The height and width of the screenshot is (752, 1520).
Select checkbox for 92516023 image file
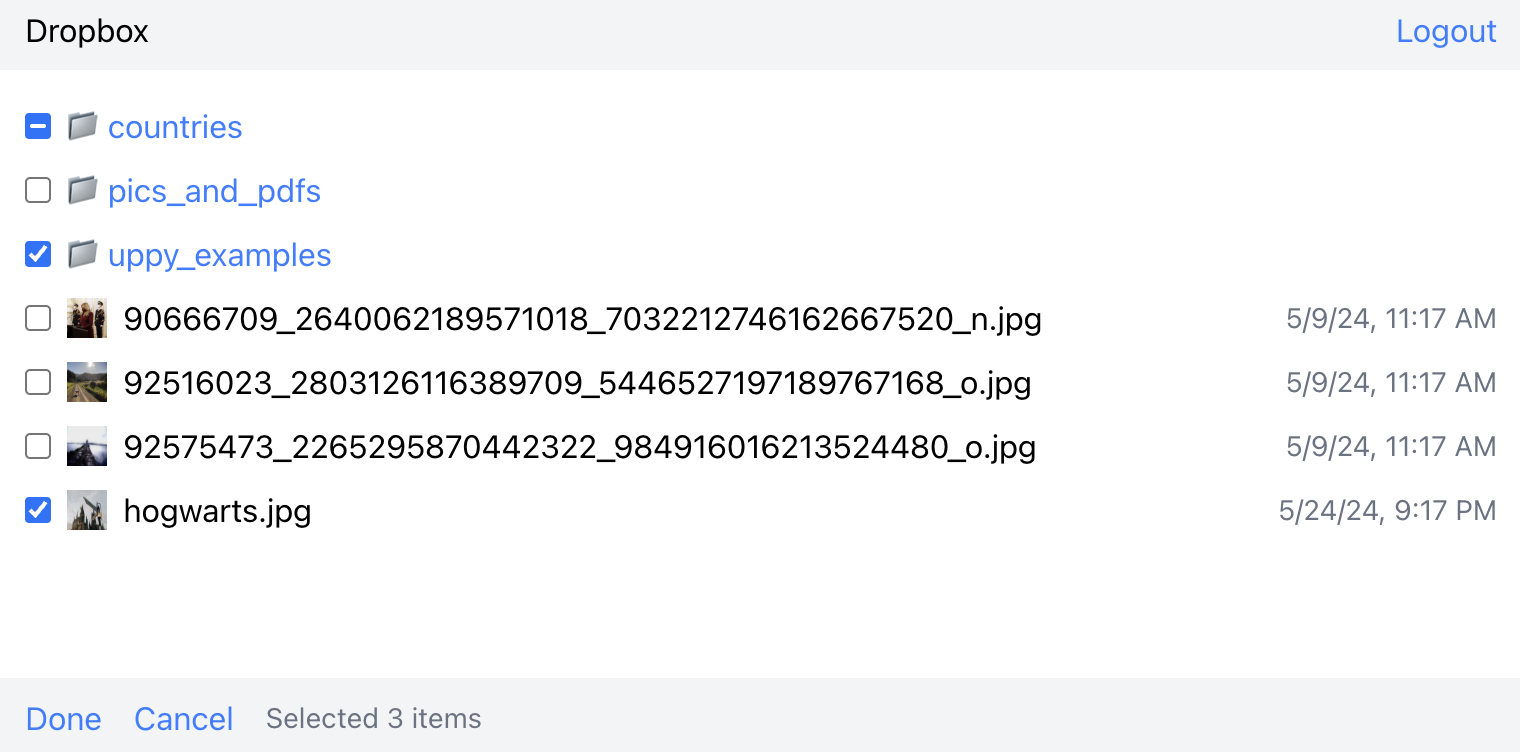point(38,383)
